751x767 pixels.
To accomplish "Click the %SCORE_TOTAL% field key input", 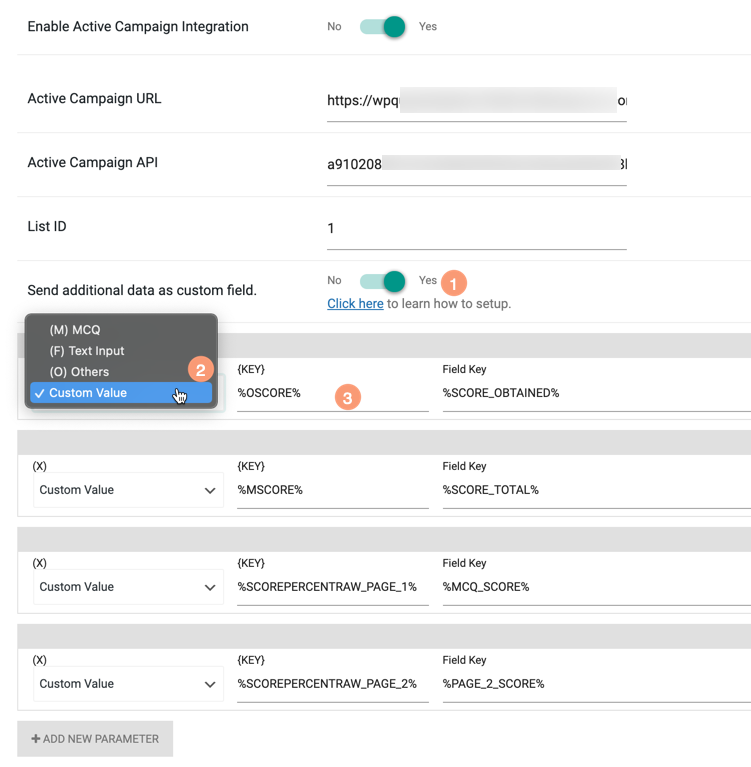I will [x=596, y=490].
